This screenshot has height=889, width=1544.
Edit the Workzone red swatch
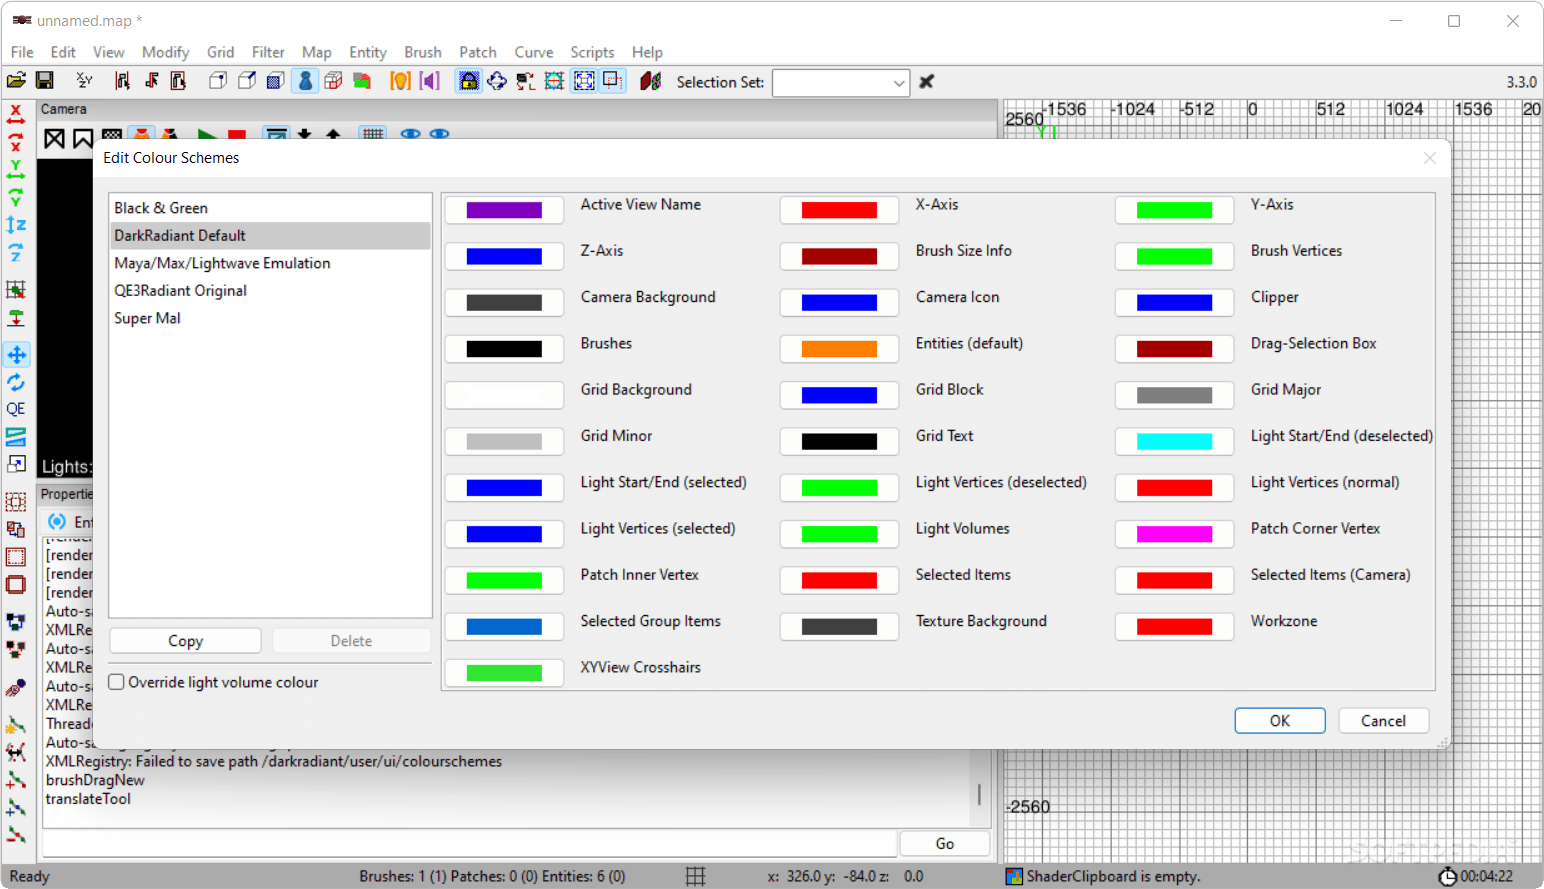pos(1174,627)
